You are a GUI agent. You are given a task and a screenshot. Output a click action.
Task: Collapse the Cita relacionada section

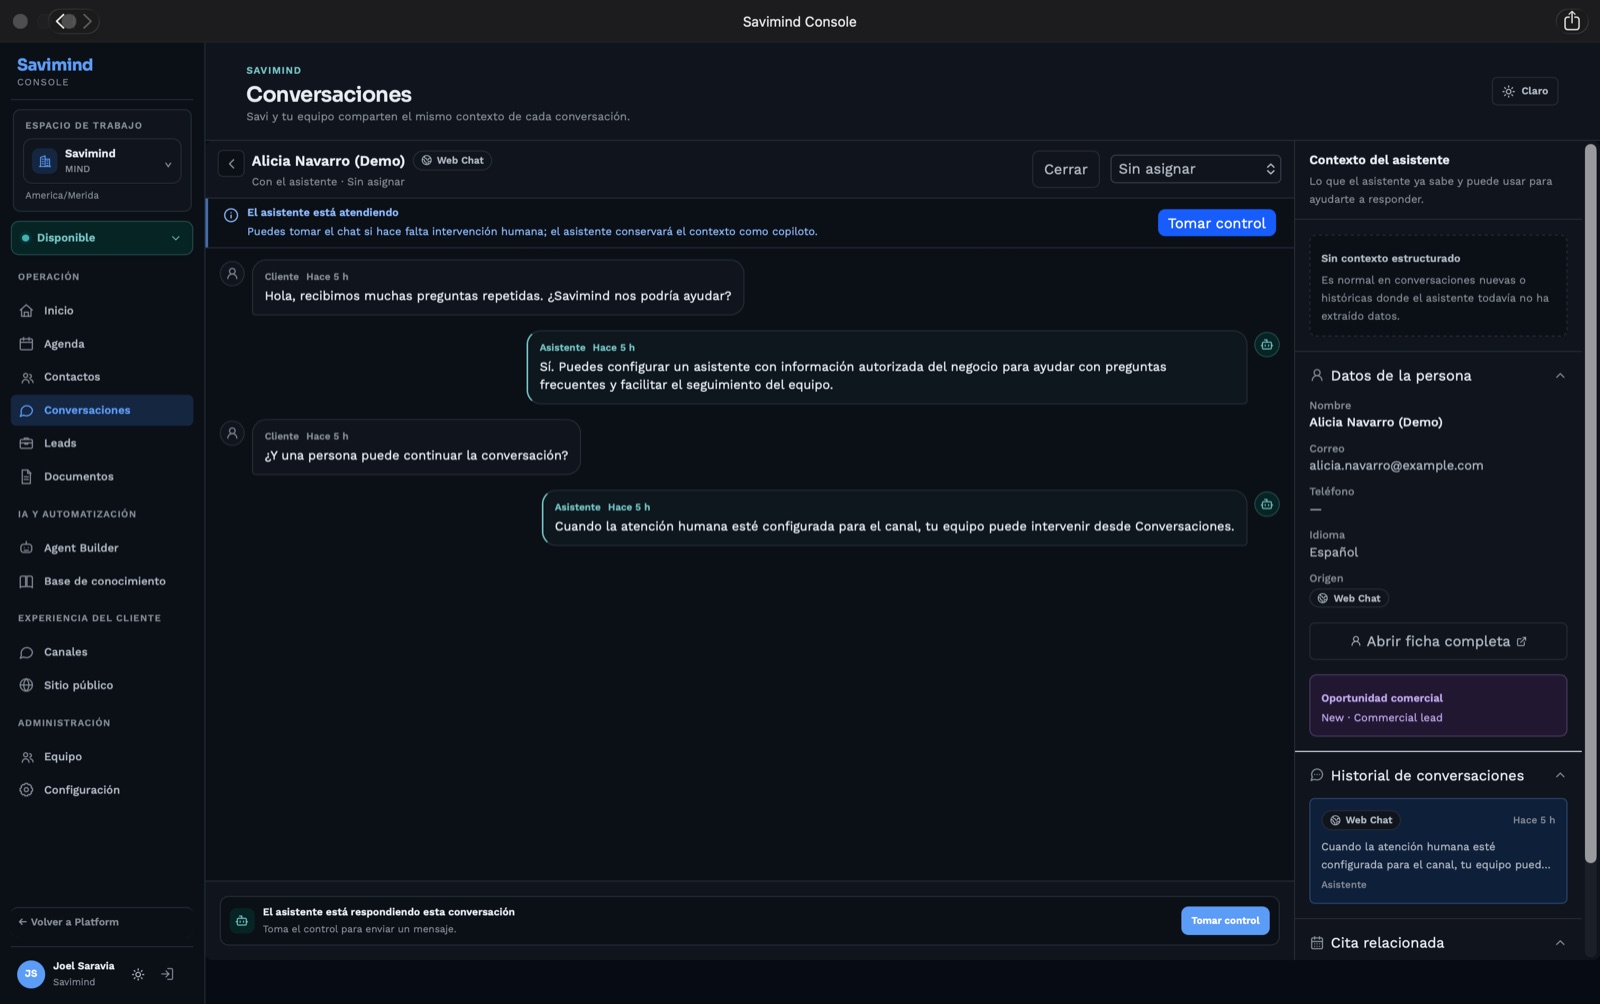1560,943
